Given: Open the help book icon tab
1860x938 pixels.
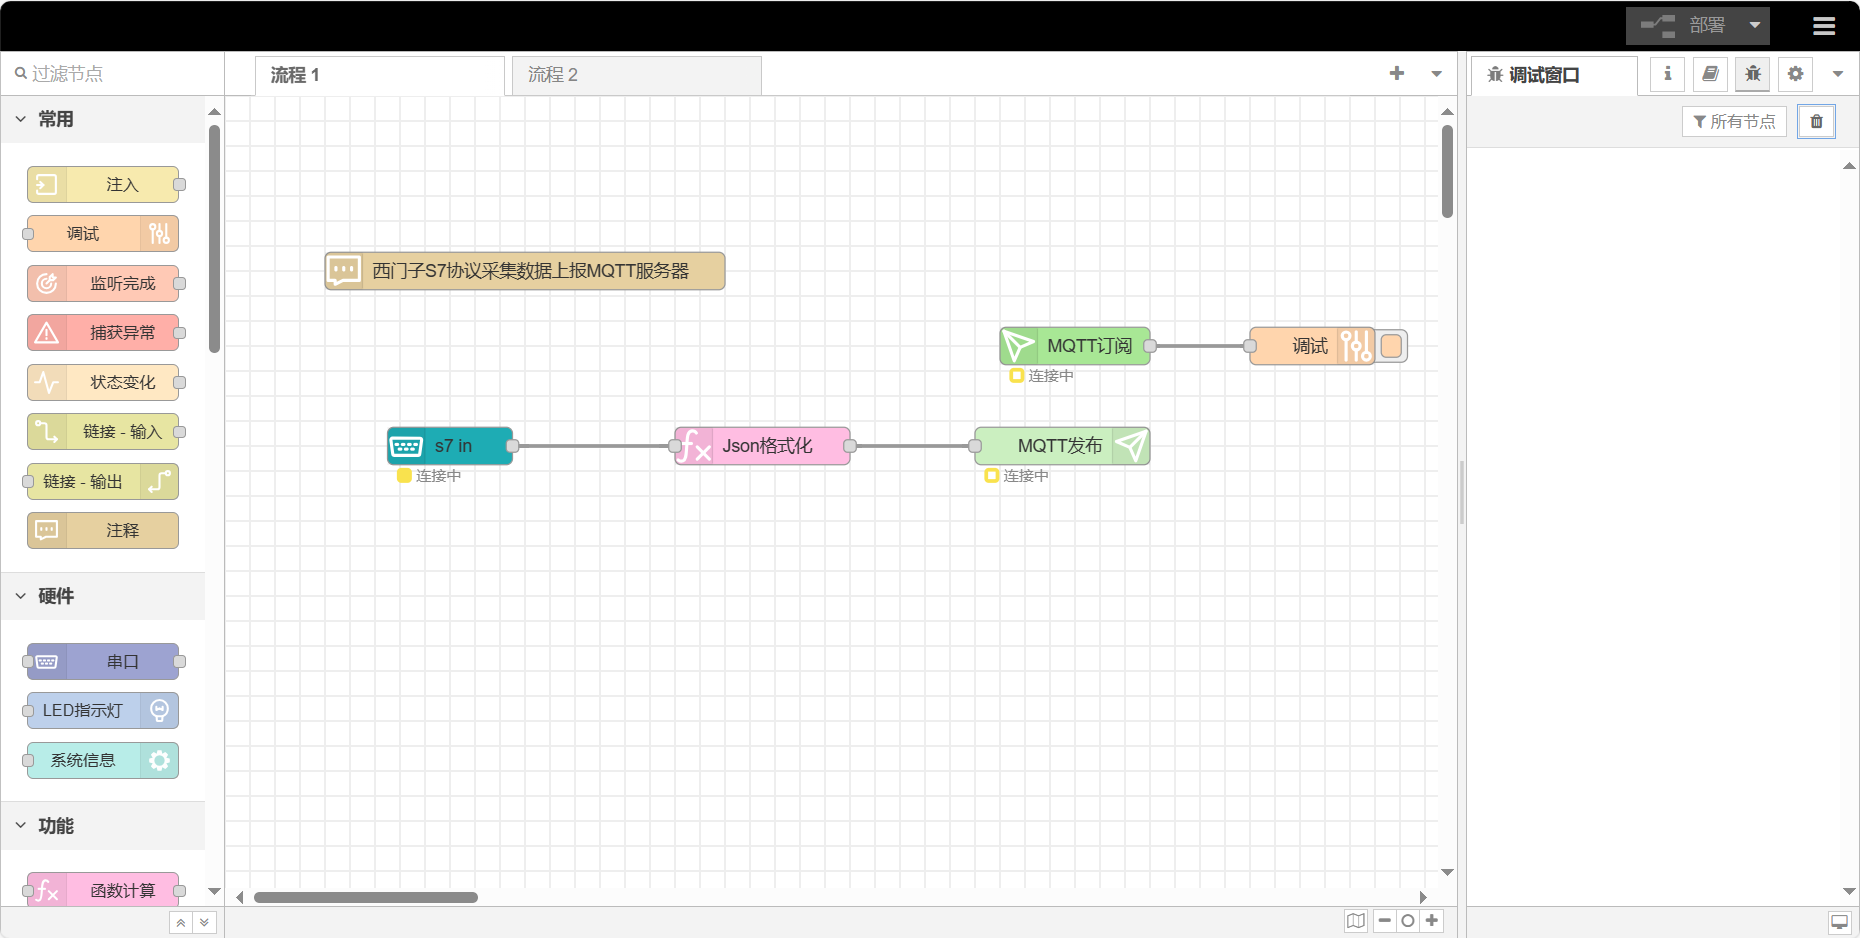Looking at the screenshot, I should tap(1710, 74).
